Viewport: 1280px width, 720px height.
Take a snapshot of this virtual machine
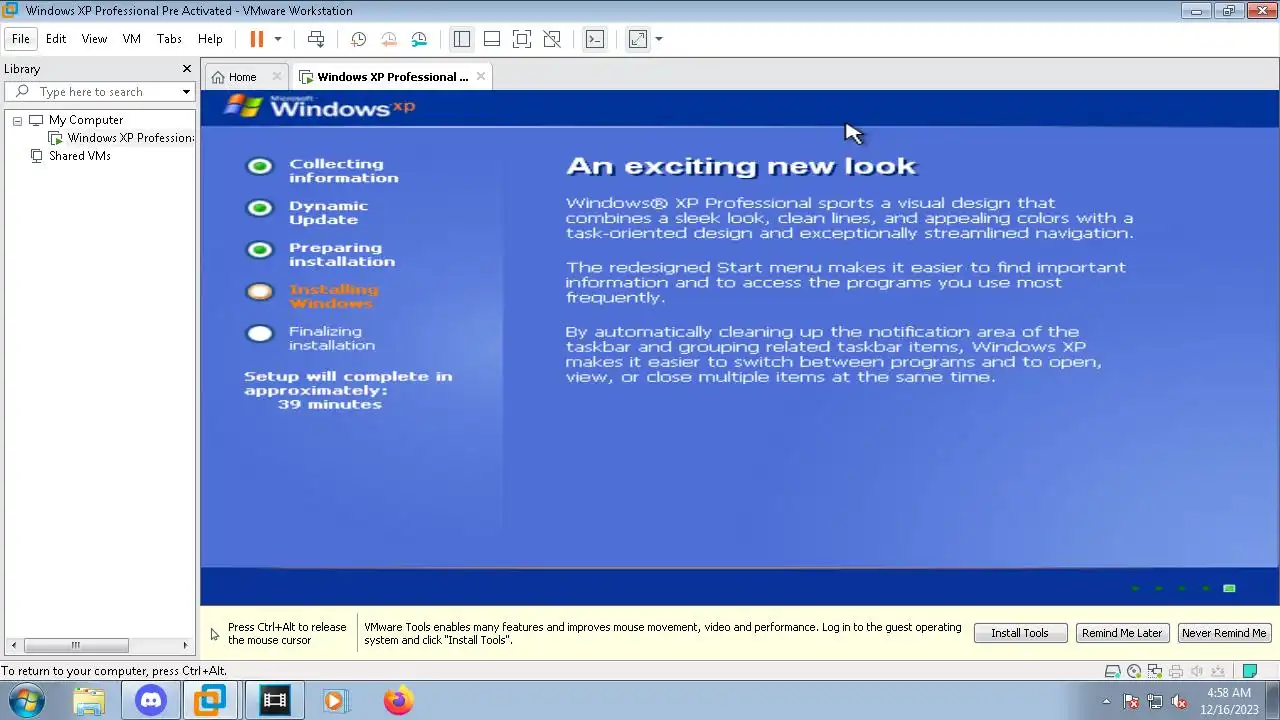tap(358, 39)
